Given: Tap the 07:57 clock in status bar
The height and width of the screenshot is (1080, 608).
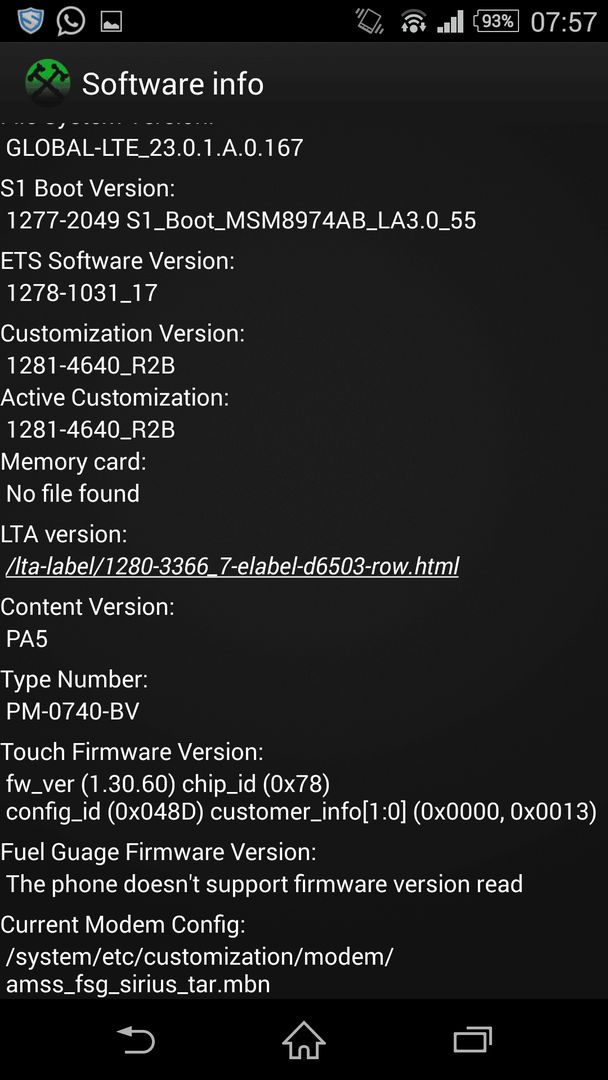Looking at the screenshot, I should (x=563, y=22).
